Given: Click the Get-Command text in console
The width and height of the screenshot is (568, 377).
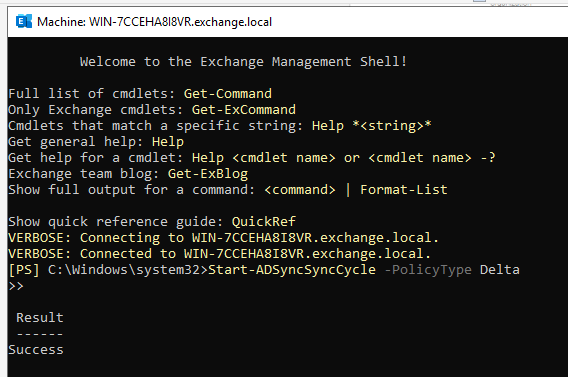Looking at the screenshot, I should pyautogui.click(x=227, y=93).
